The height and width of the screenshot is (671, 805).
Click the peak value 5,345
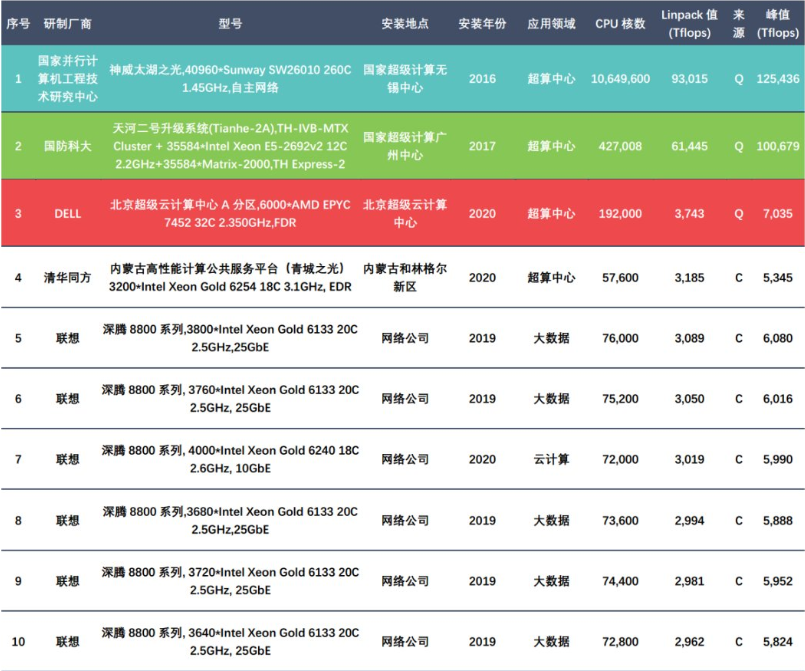[777, 278]
